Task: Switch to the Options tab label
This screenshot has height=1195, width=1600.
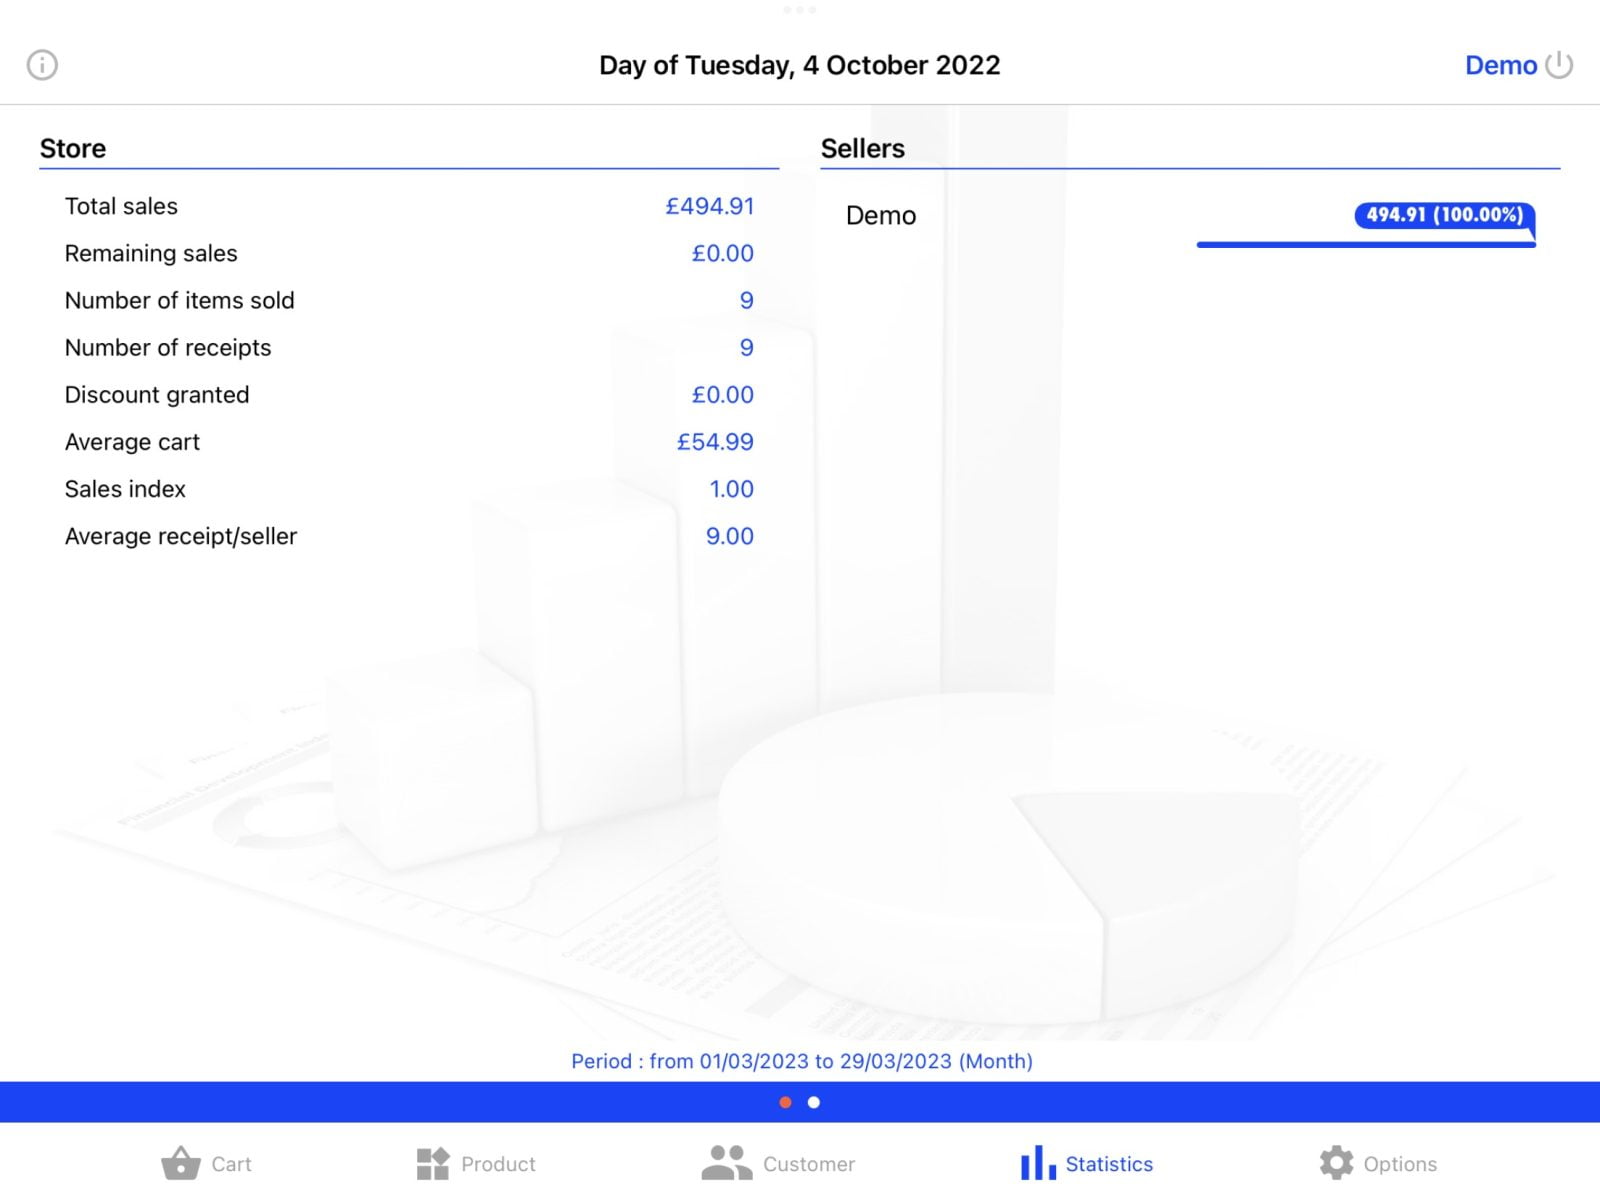Action: [1400, 1164]
